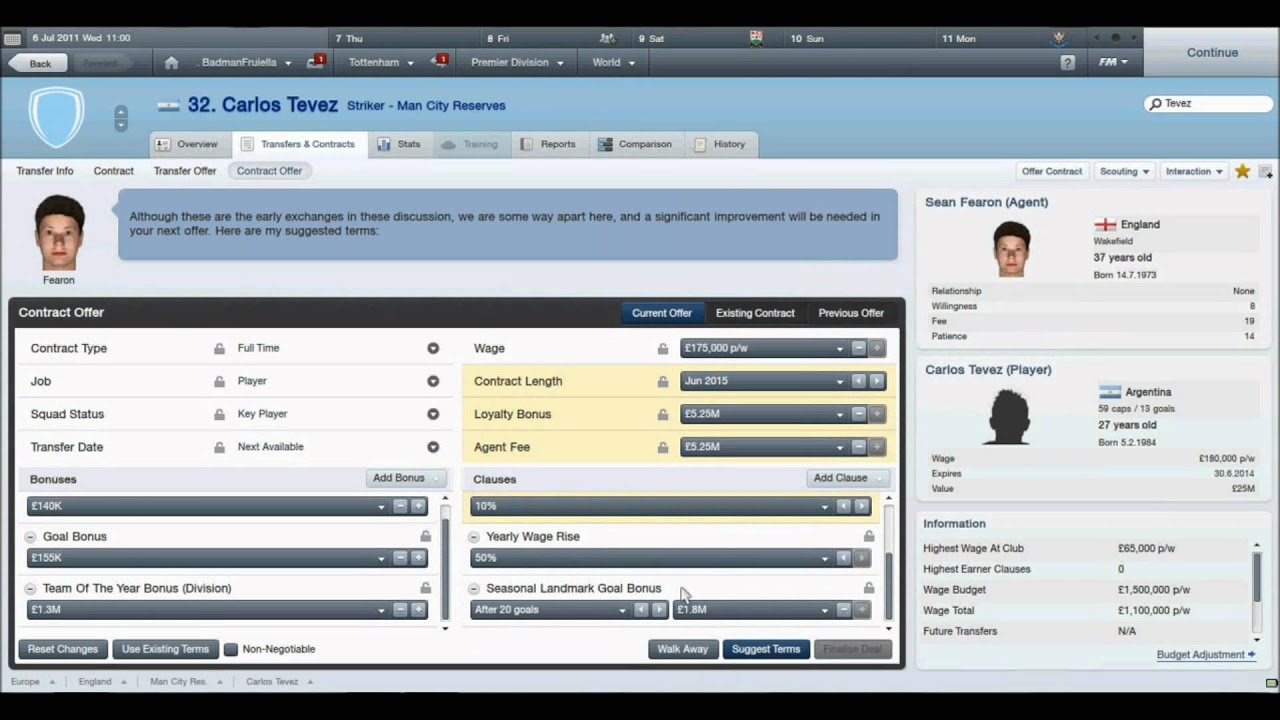Switch to the Reports tab

548,144
